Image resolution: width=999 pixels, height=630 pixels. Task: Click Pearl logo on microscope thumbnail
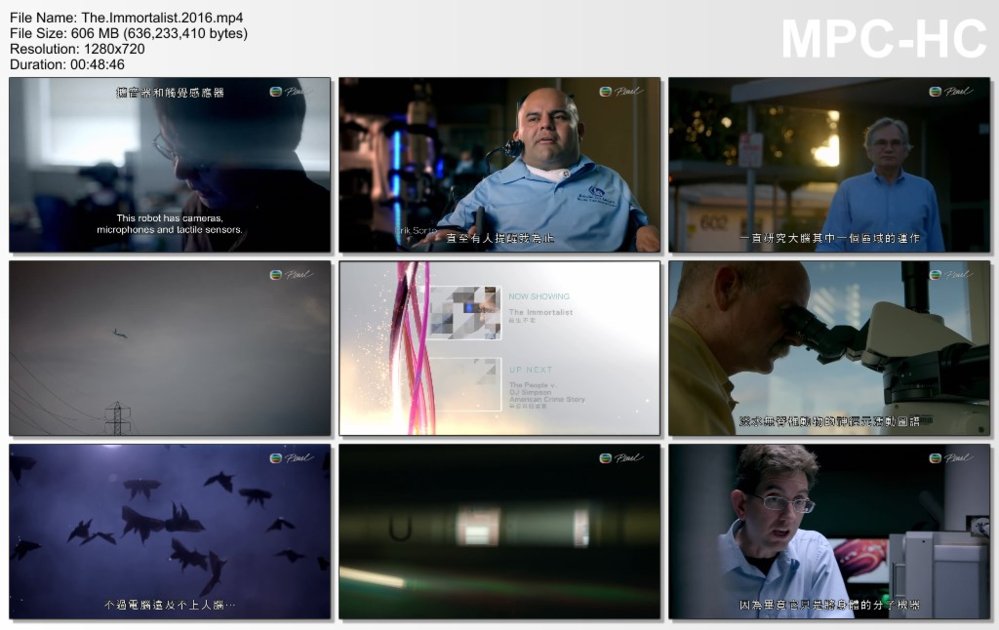950,275
